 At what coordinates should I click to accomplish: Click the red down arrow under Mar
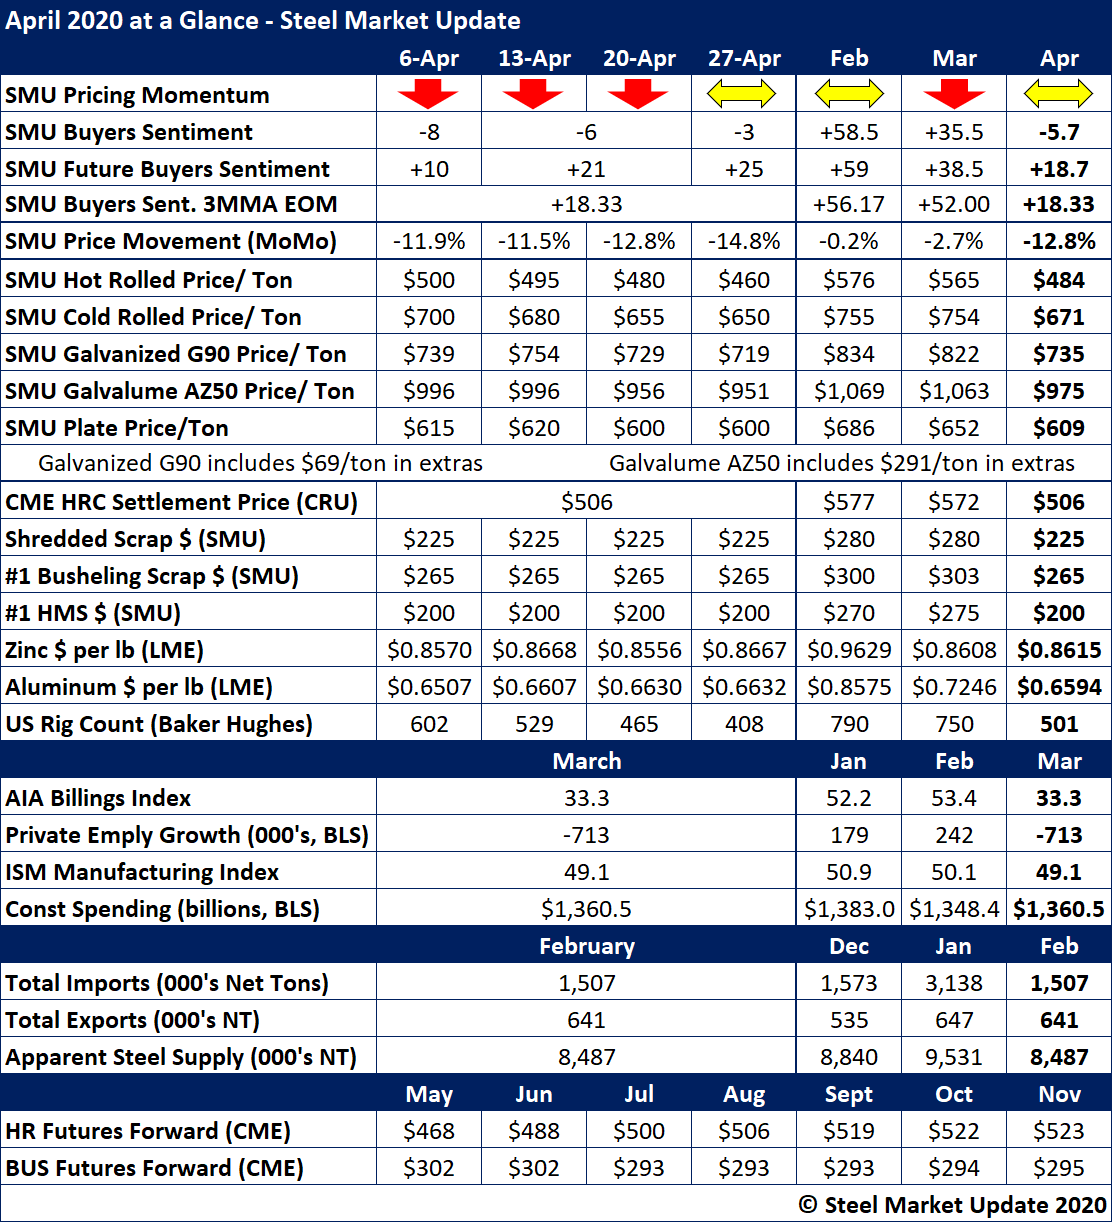tap(954, 95)
